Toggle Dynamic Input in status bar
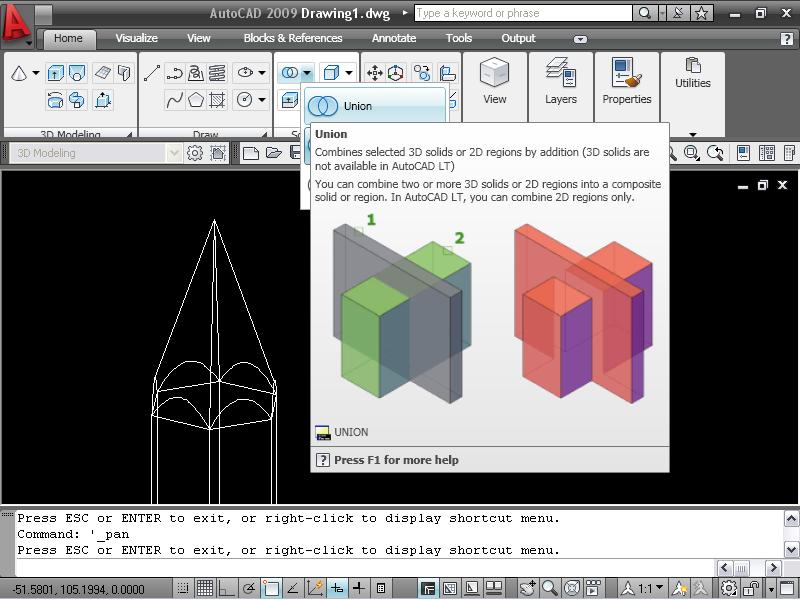800x600 pixels. (337, 588)
